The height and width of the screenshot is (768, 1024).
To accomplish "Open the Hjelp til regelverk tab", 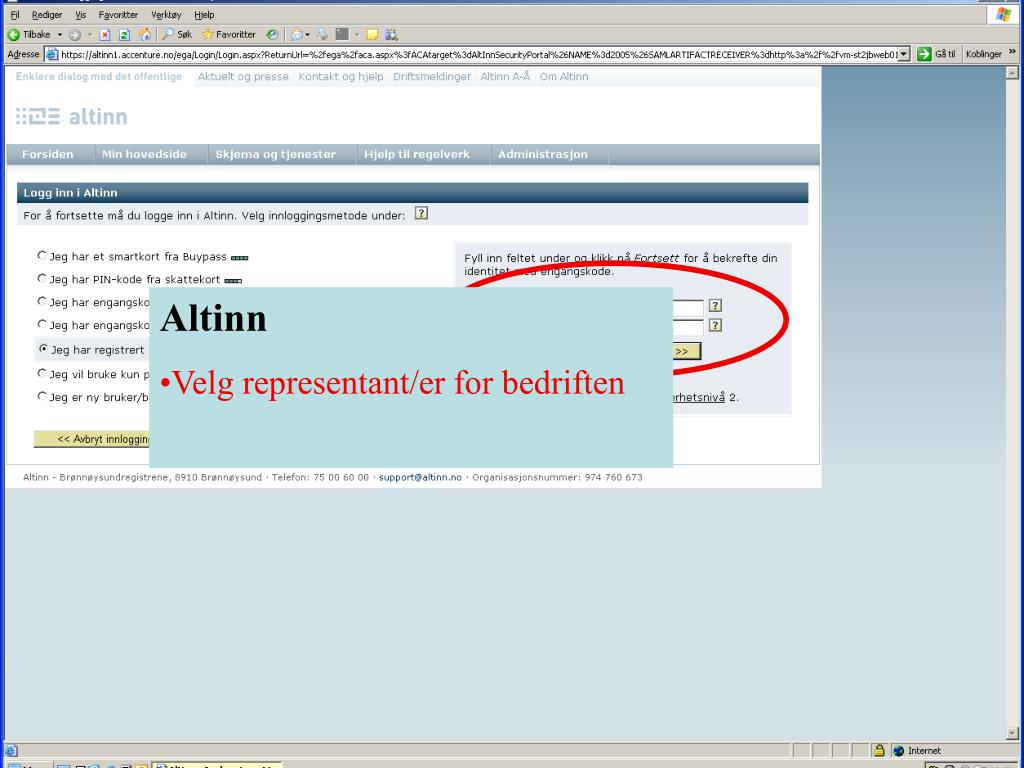I will point(417,155).
